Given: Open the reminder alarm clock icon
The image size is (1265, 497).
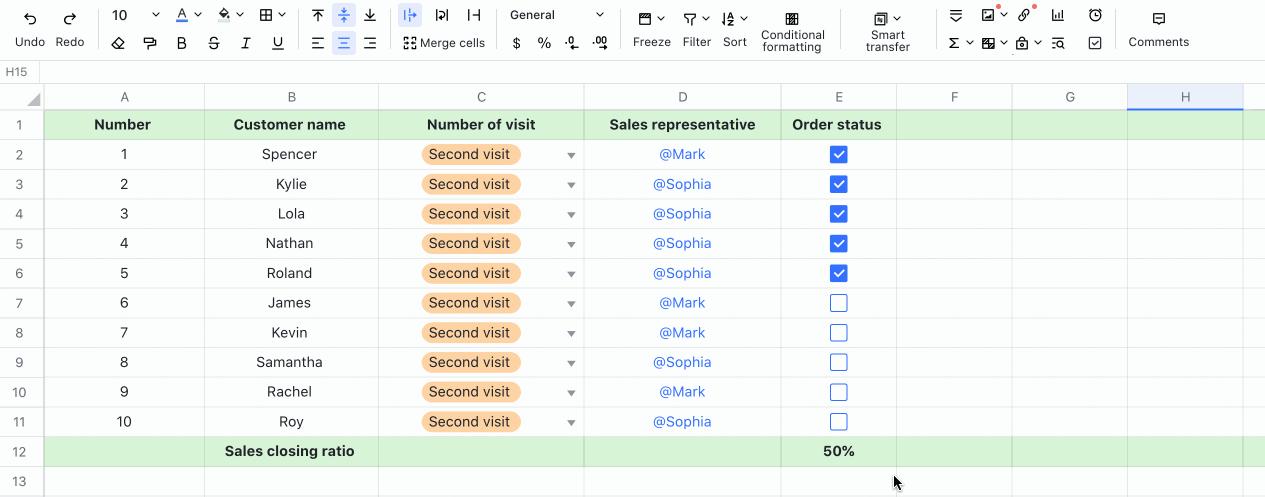Looking at the screenshot, I should pos(1095,15).
